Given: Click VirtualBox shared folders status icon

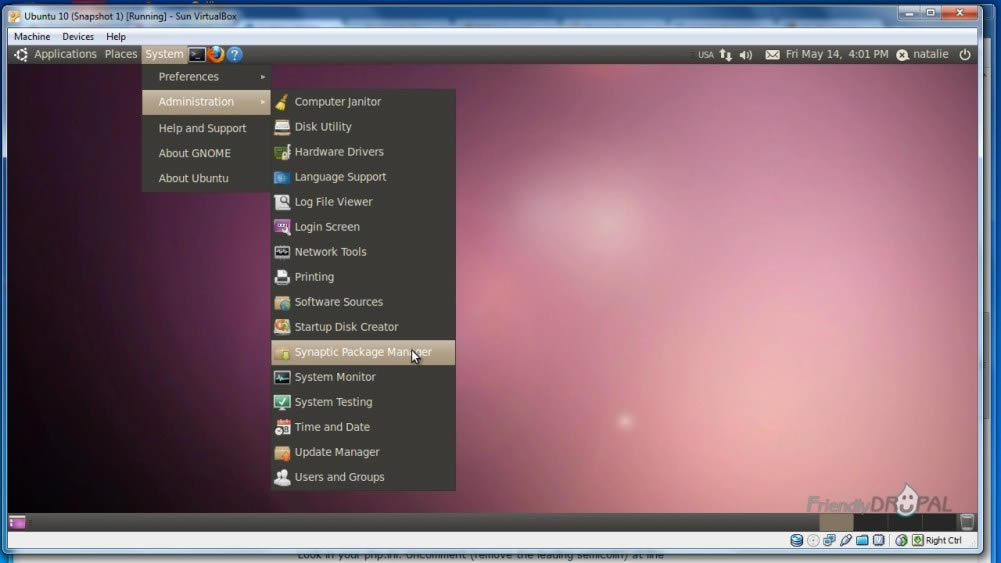Looking at the screenshot, I should tap(862, 540).
